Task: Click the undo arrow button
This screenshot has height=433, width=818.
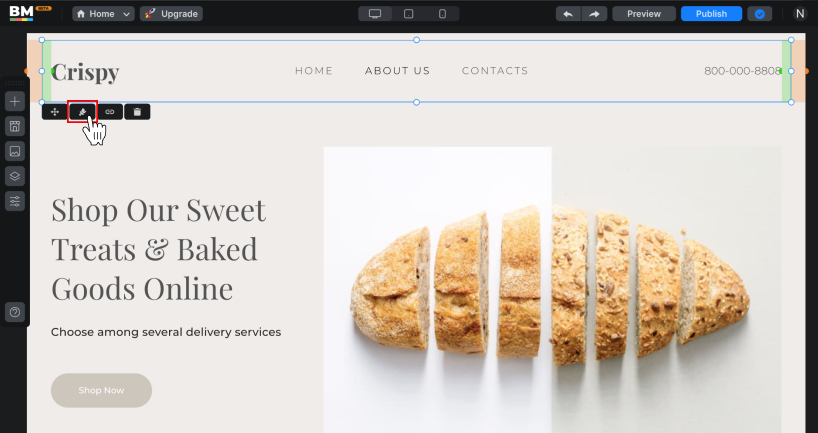Action: pos(568,14)
